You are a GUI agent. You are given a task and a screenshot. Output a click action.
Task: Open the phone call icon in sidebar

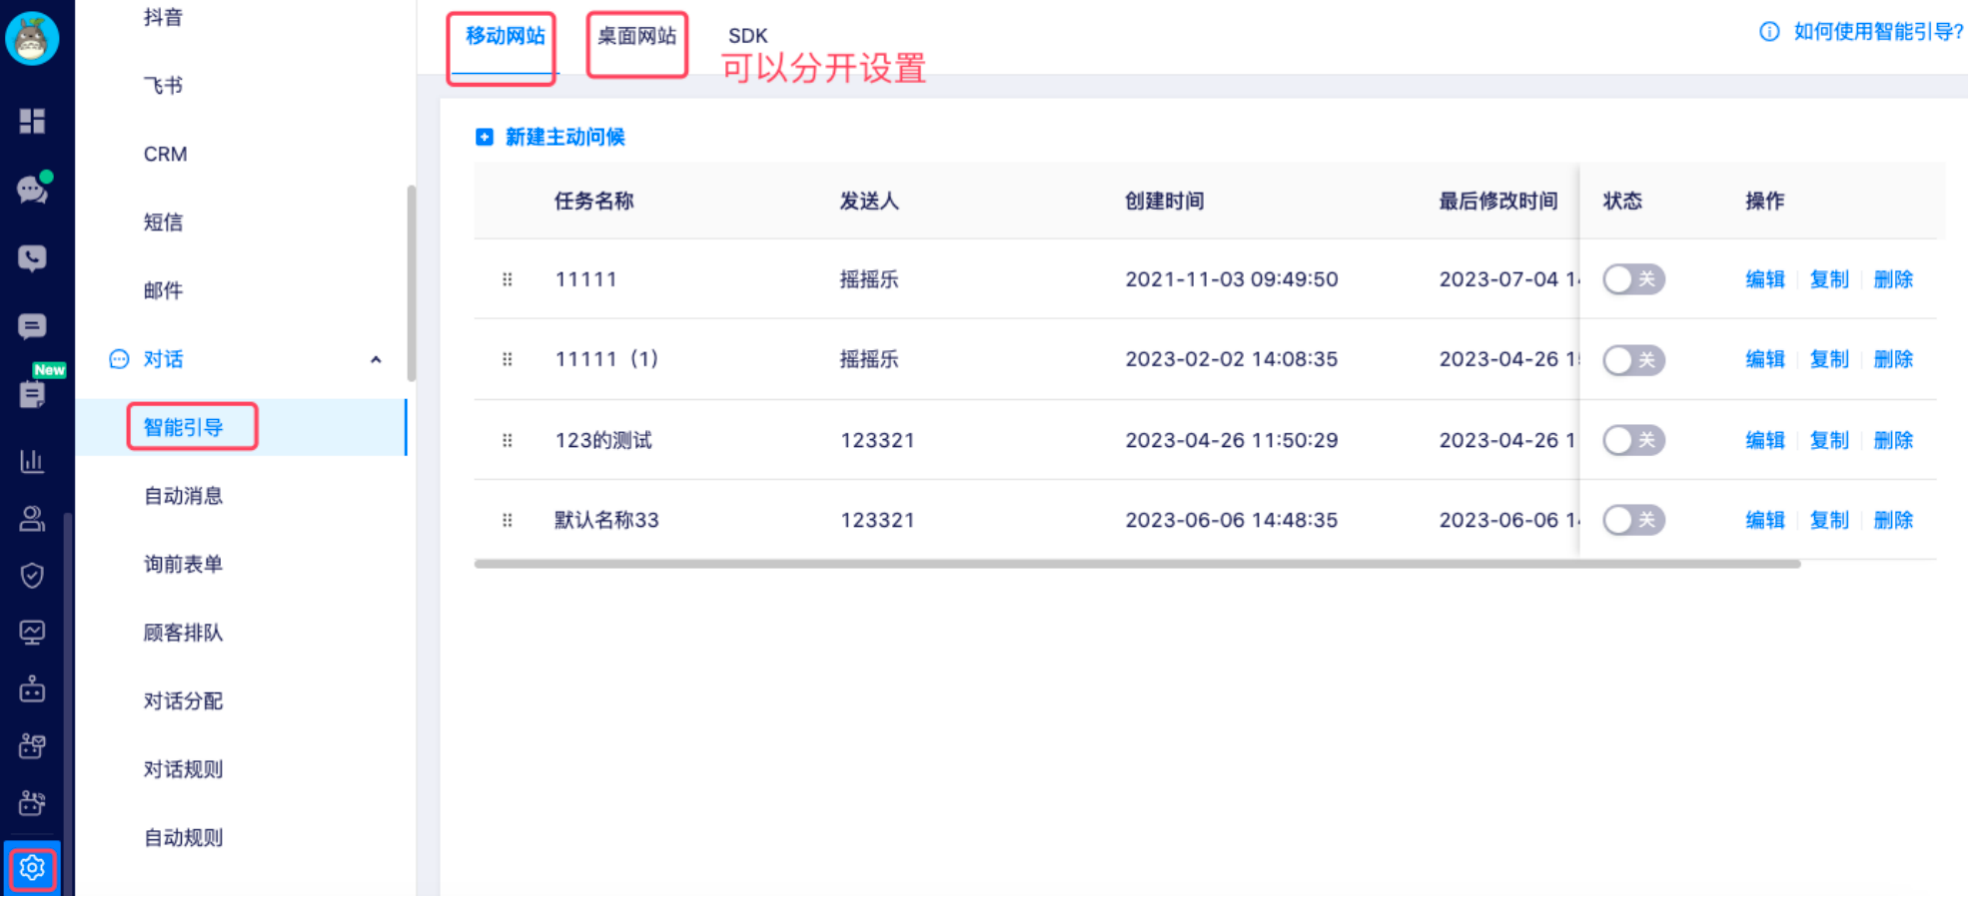tap(32, 258)
